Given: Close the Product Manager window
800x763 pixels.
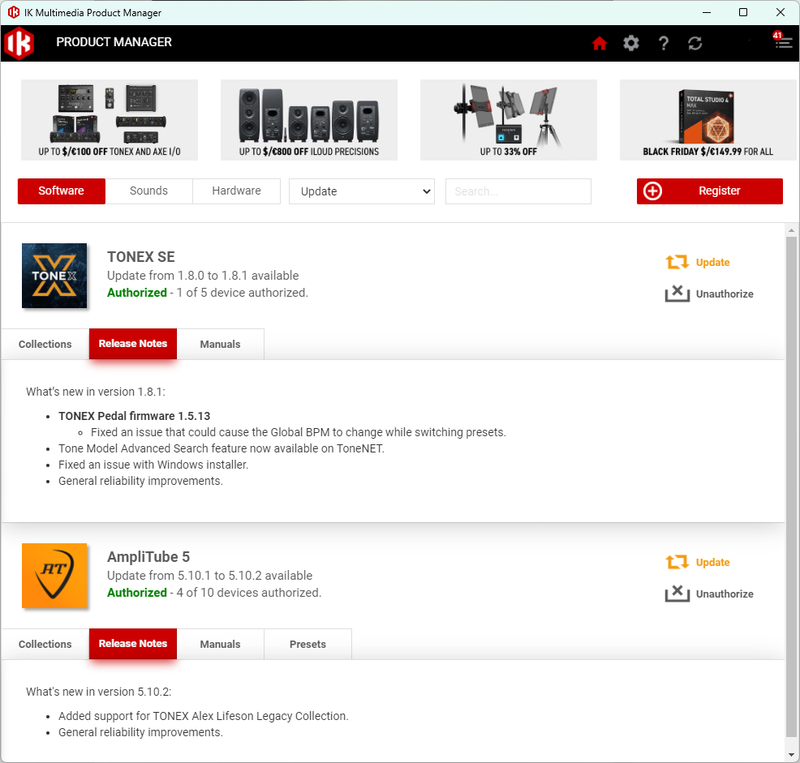Looking at the screenshot, I should coord(781,12).
